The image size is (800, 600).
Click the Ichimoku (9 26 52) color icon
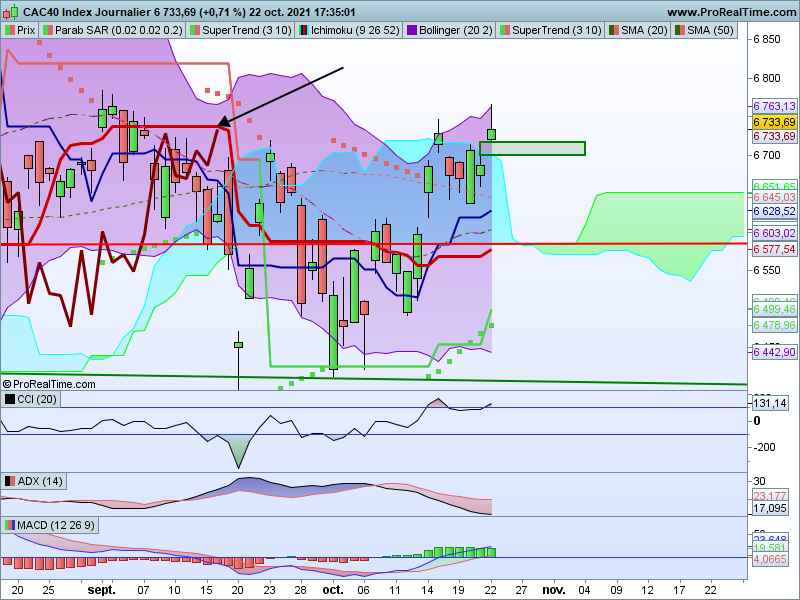[304, 31]
